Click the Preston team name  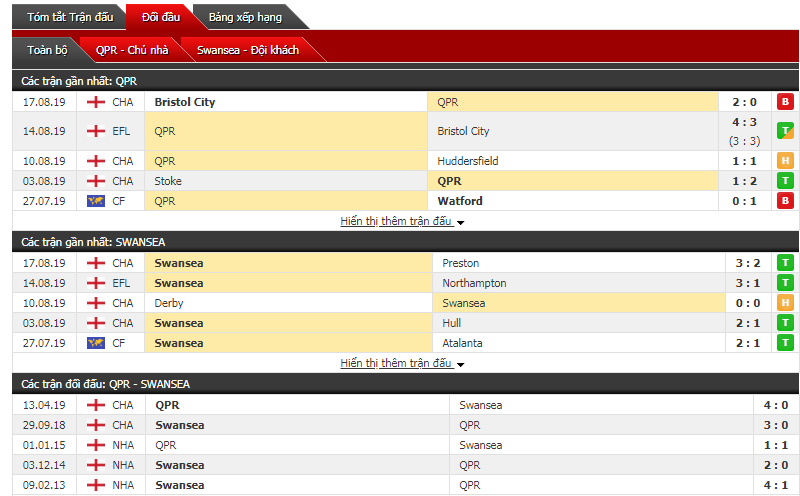coord(460,263)
